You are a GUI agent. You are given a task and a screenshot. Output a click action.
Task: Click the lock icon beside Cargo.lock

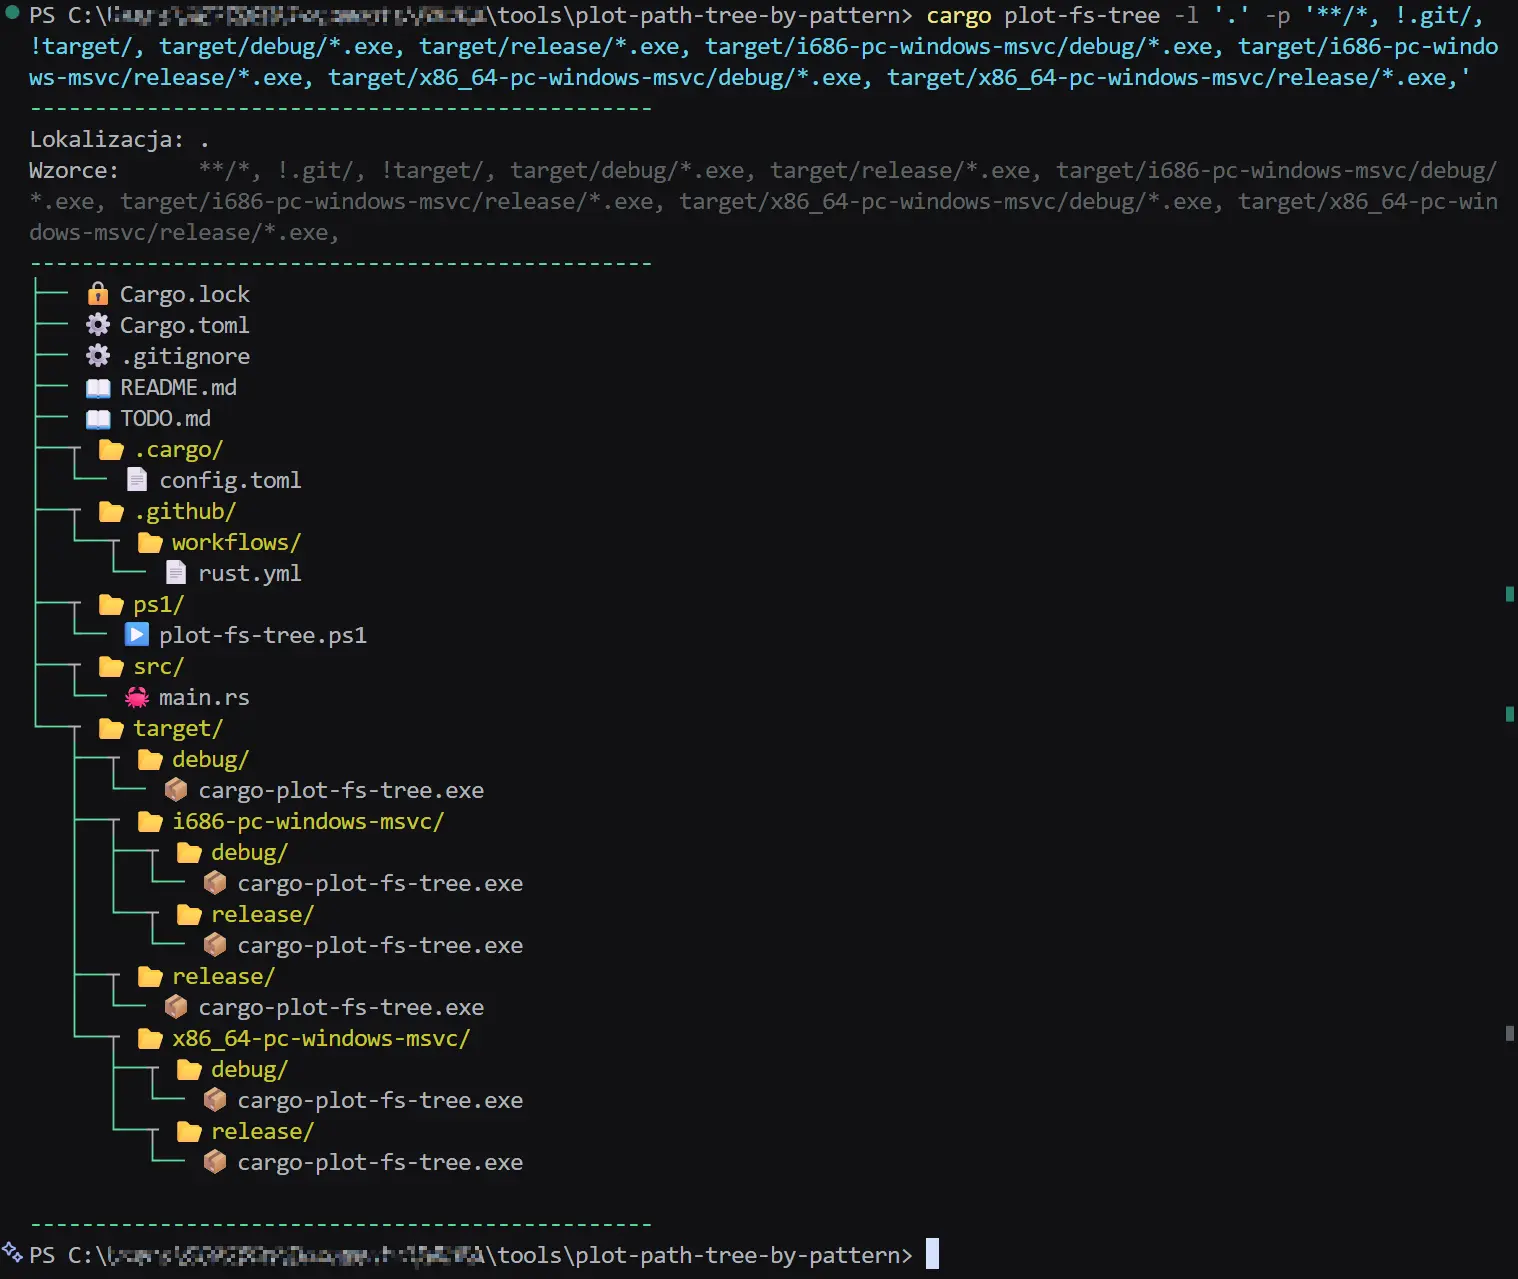tap(98, 294)
